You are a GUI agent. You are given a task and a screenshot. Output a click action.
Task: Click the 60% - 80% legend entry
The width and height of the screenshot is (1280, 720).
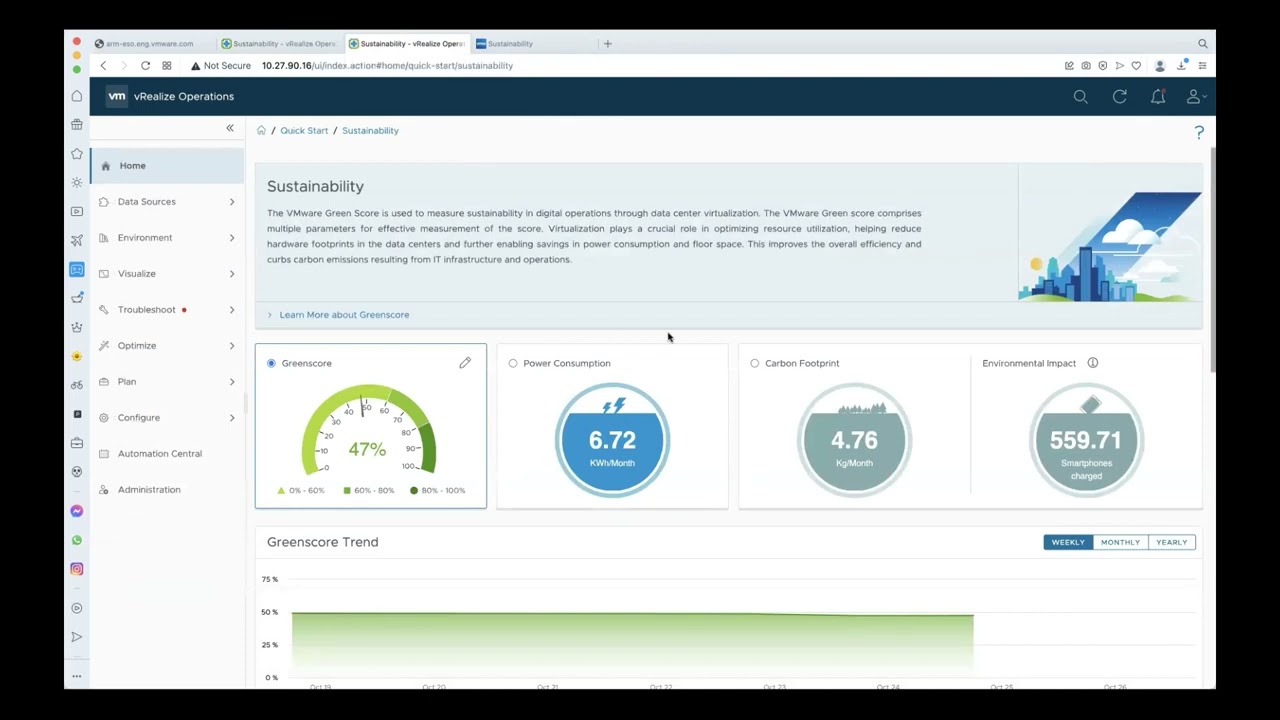click(369, 491)
